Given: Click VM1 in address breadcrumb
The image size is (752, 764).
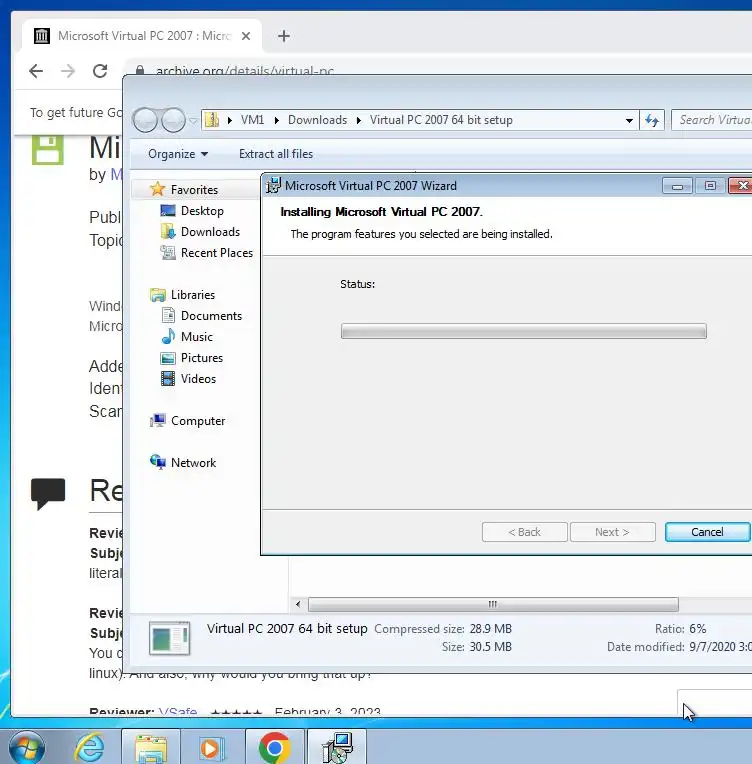Looking at the screenshot, I should pyautogui.click(x=252, y=120).
